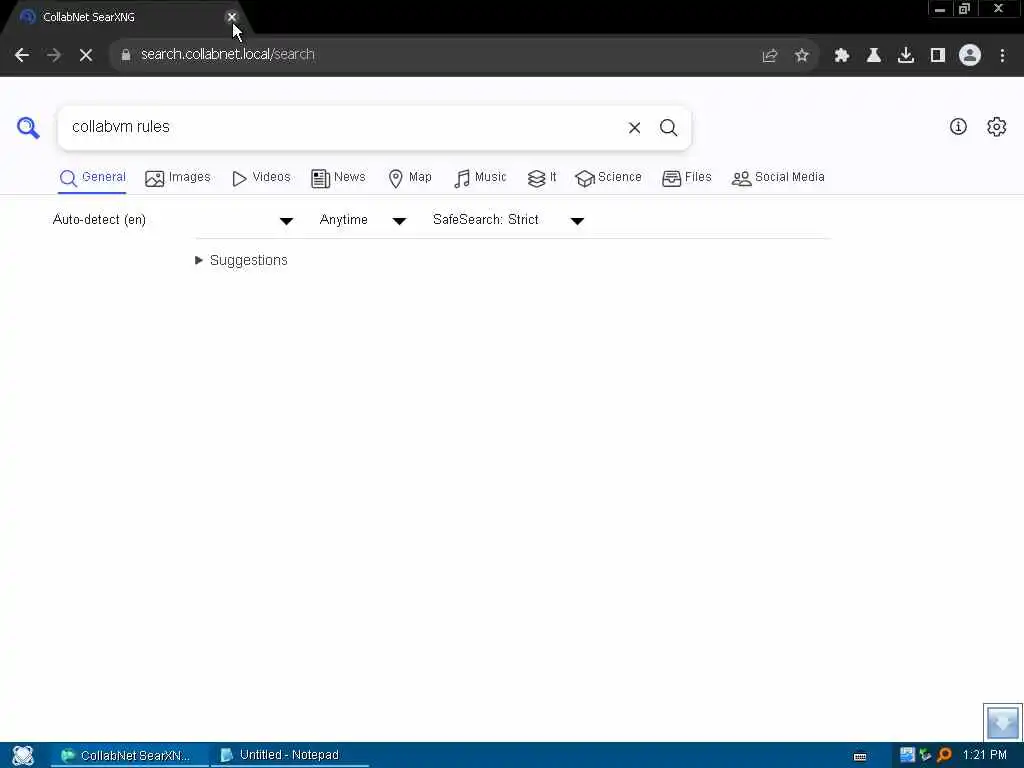Switch to the Social Media category

click(x=778, y=178)
